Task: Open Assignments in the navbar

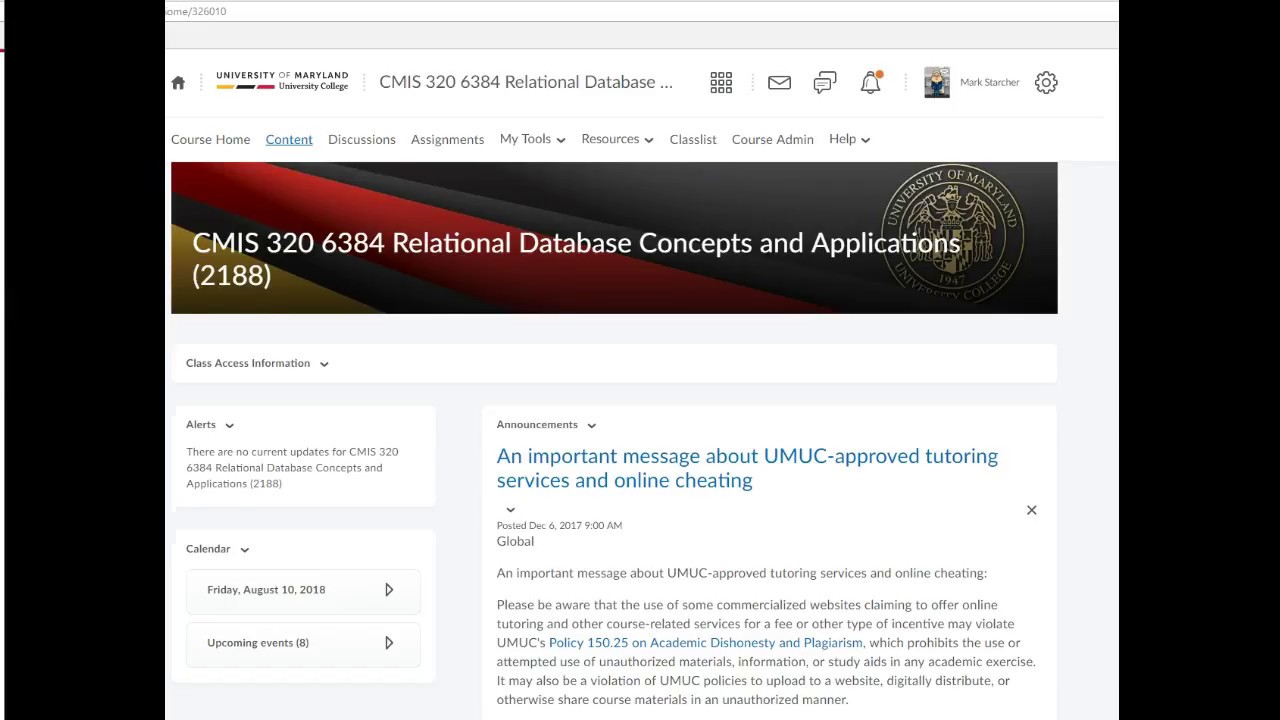Action: point(447,139)
